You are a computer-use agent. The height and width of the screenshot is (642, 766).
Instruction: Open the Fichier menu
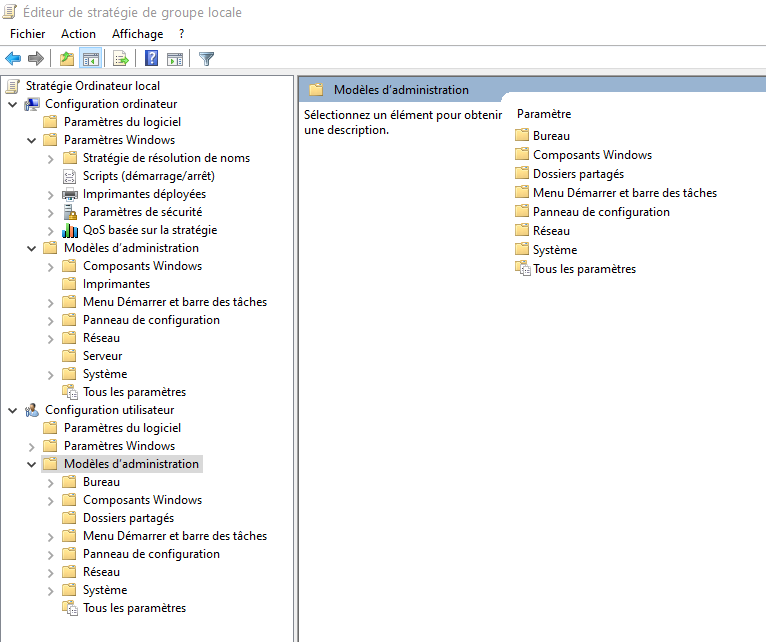pos(28,34)
